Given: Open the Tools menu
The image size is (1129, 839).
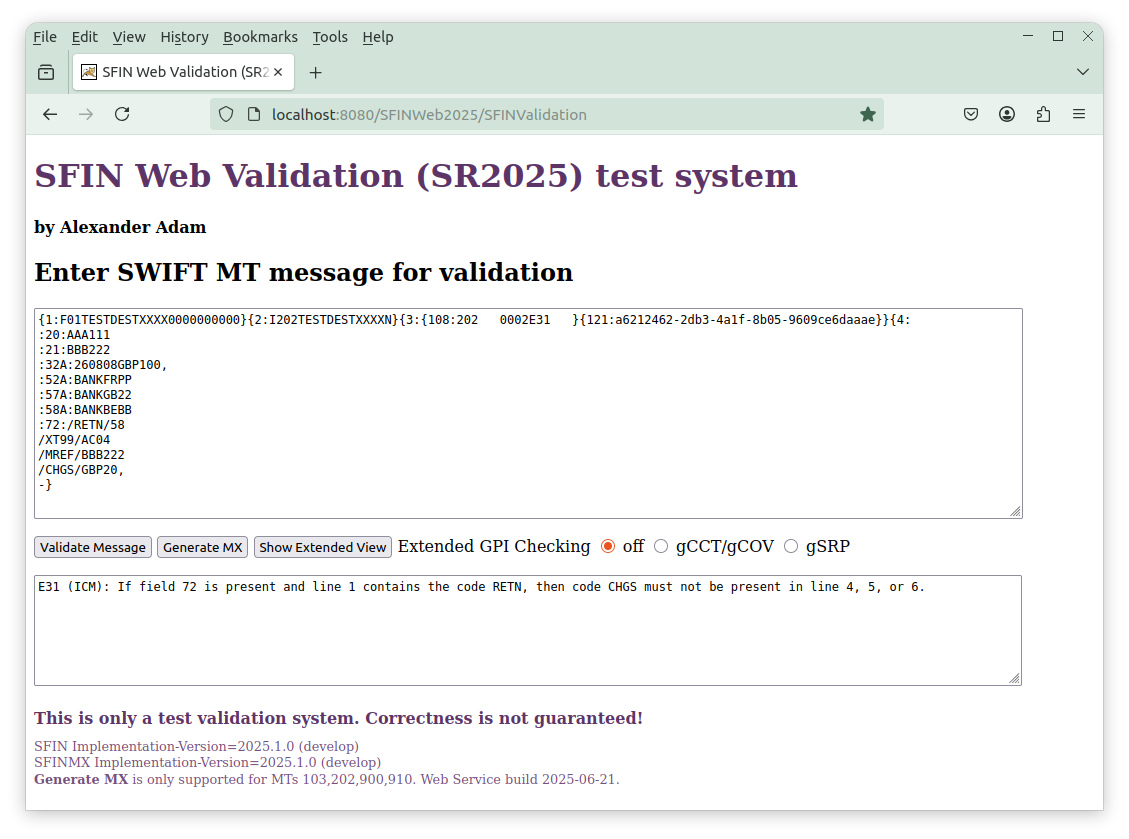Looking at the screenshot, I should [x=330, y=37].
